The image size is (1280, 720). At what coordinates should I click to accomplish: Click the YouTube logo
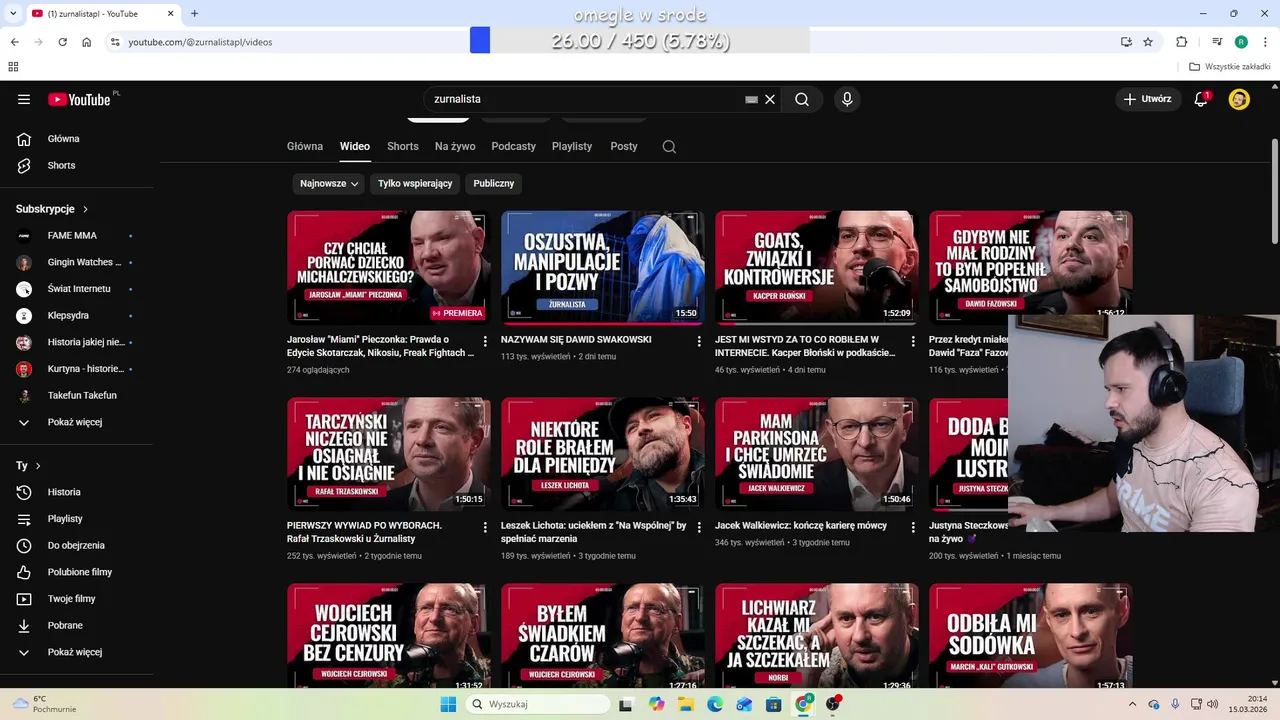pos(79,99)
